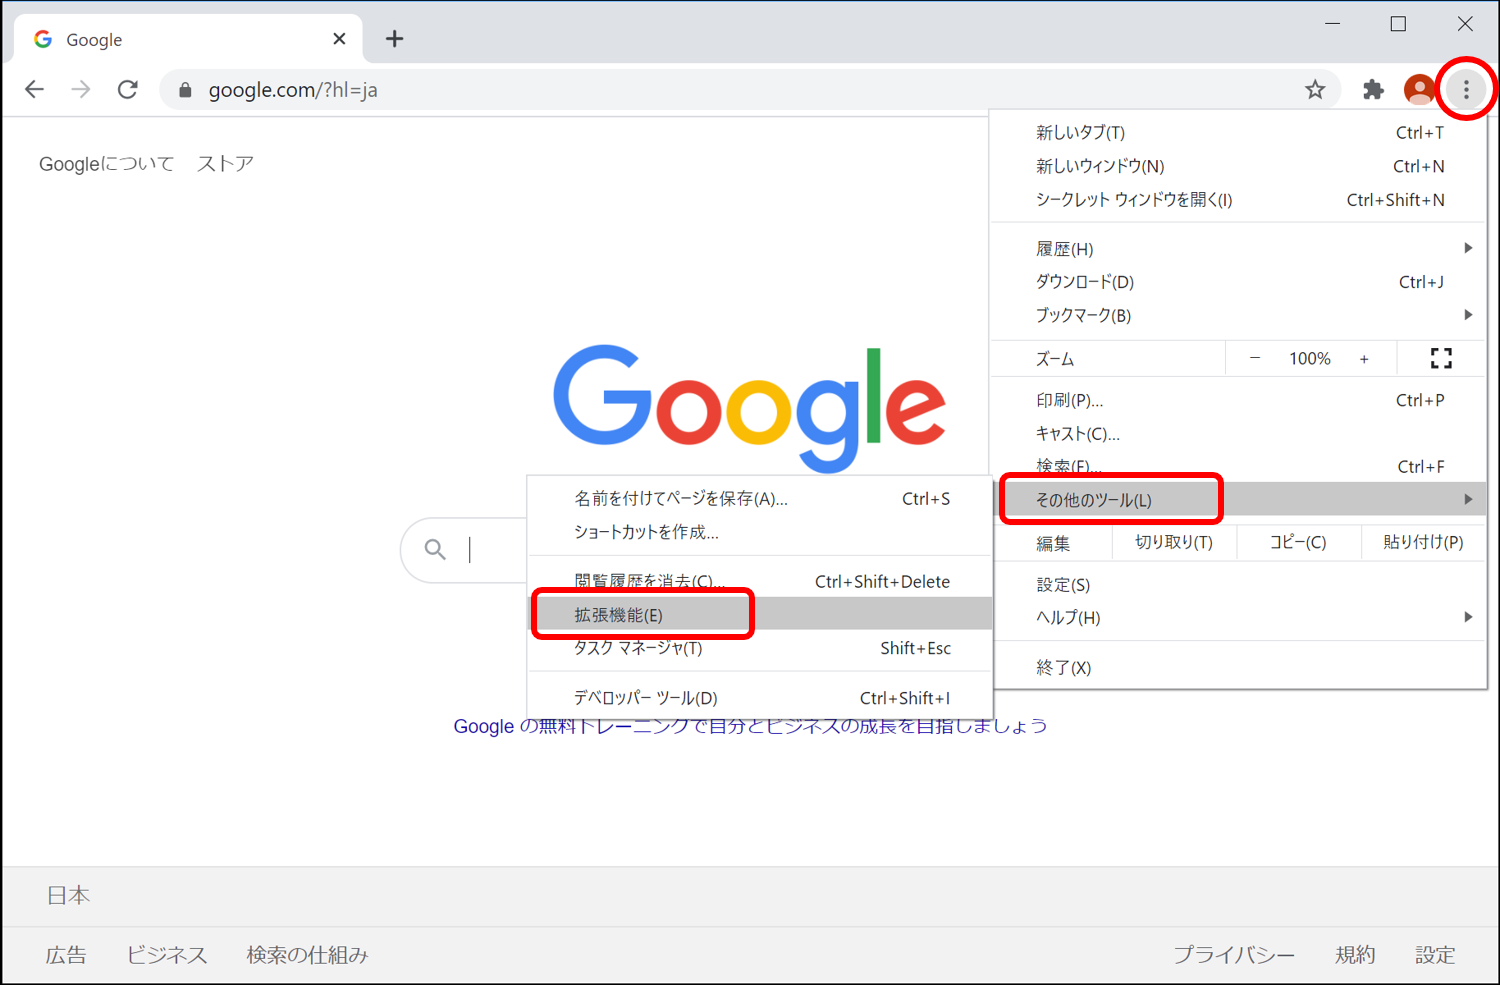Select 名前を付けてページを保存(A)...
The height and width of the screenshot is (985, 1500).
tap(760, 498)
